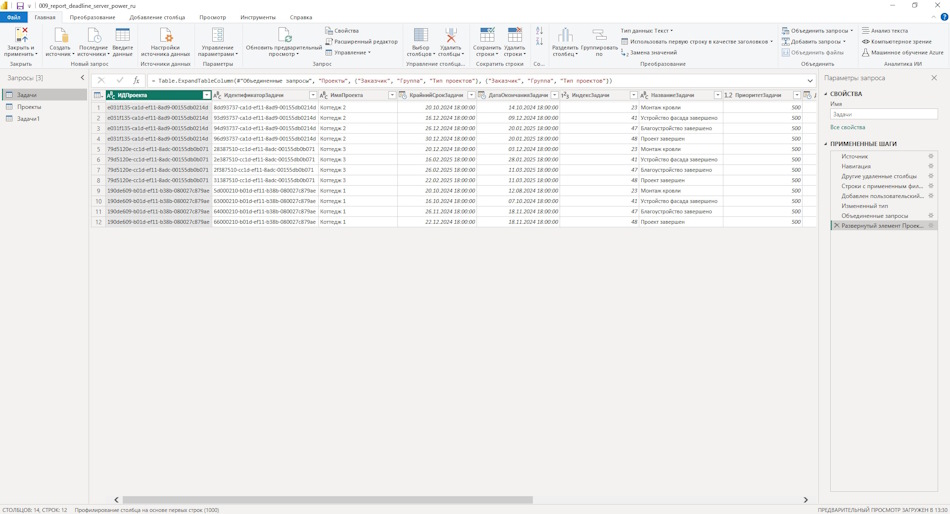Collapse the ПРИМЕНЕННЫЕ ШАГИ section
Screen dimensions: 950x514
[826, 144]
